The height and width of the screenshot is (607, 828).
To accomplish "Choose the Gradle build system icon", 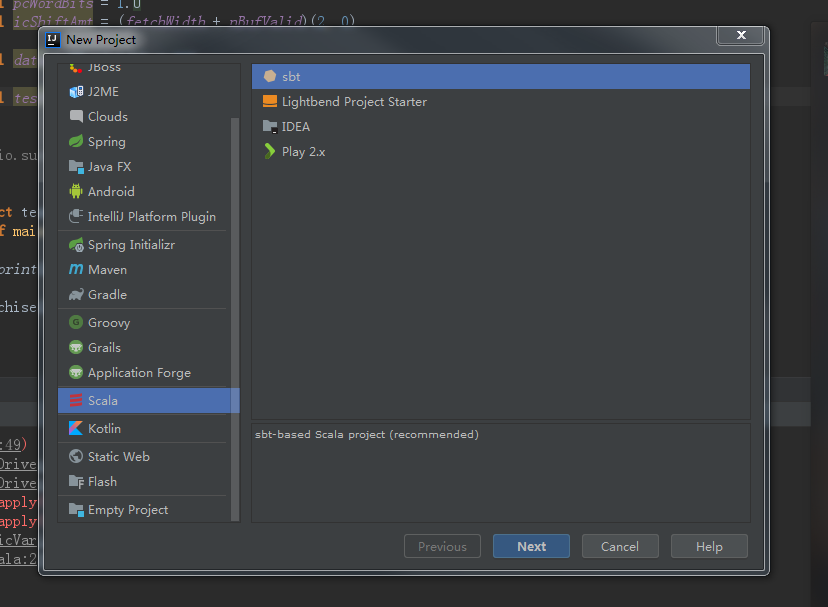I will [75, 294].
